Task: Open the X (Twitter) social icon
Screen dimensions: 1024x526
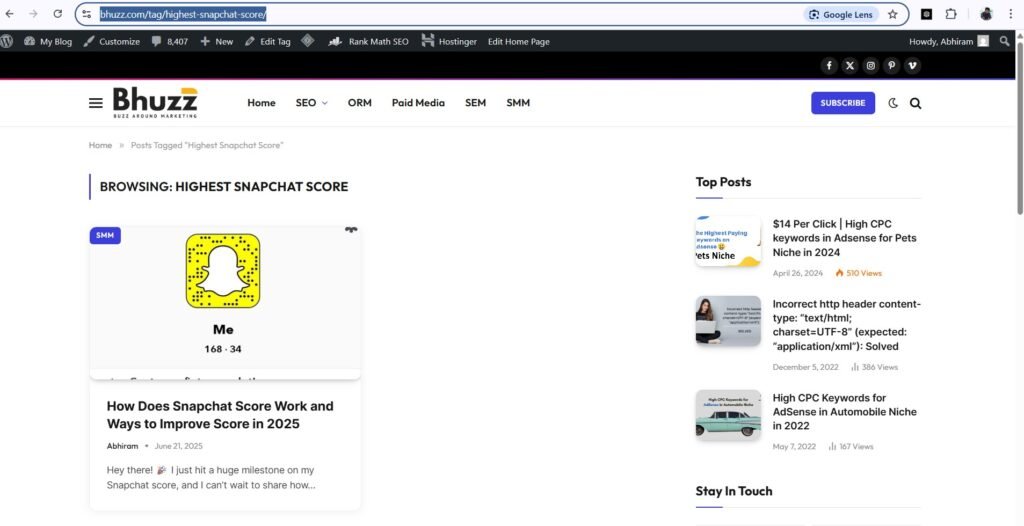Action: point(850,65)
